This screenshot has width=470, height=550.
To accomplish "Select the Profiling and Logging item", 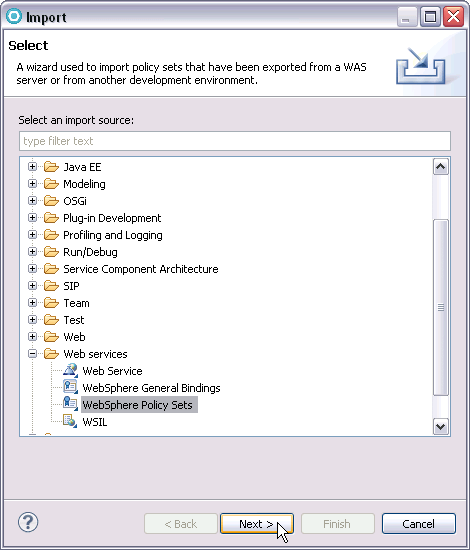I will pyautogui.click(x=113, y=235).
